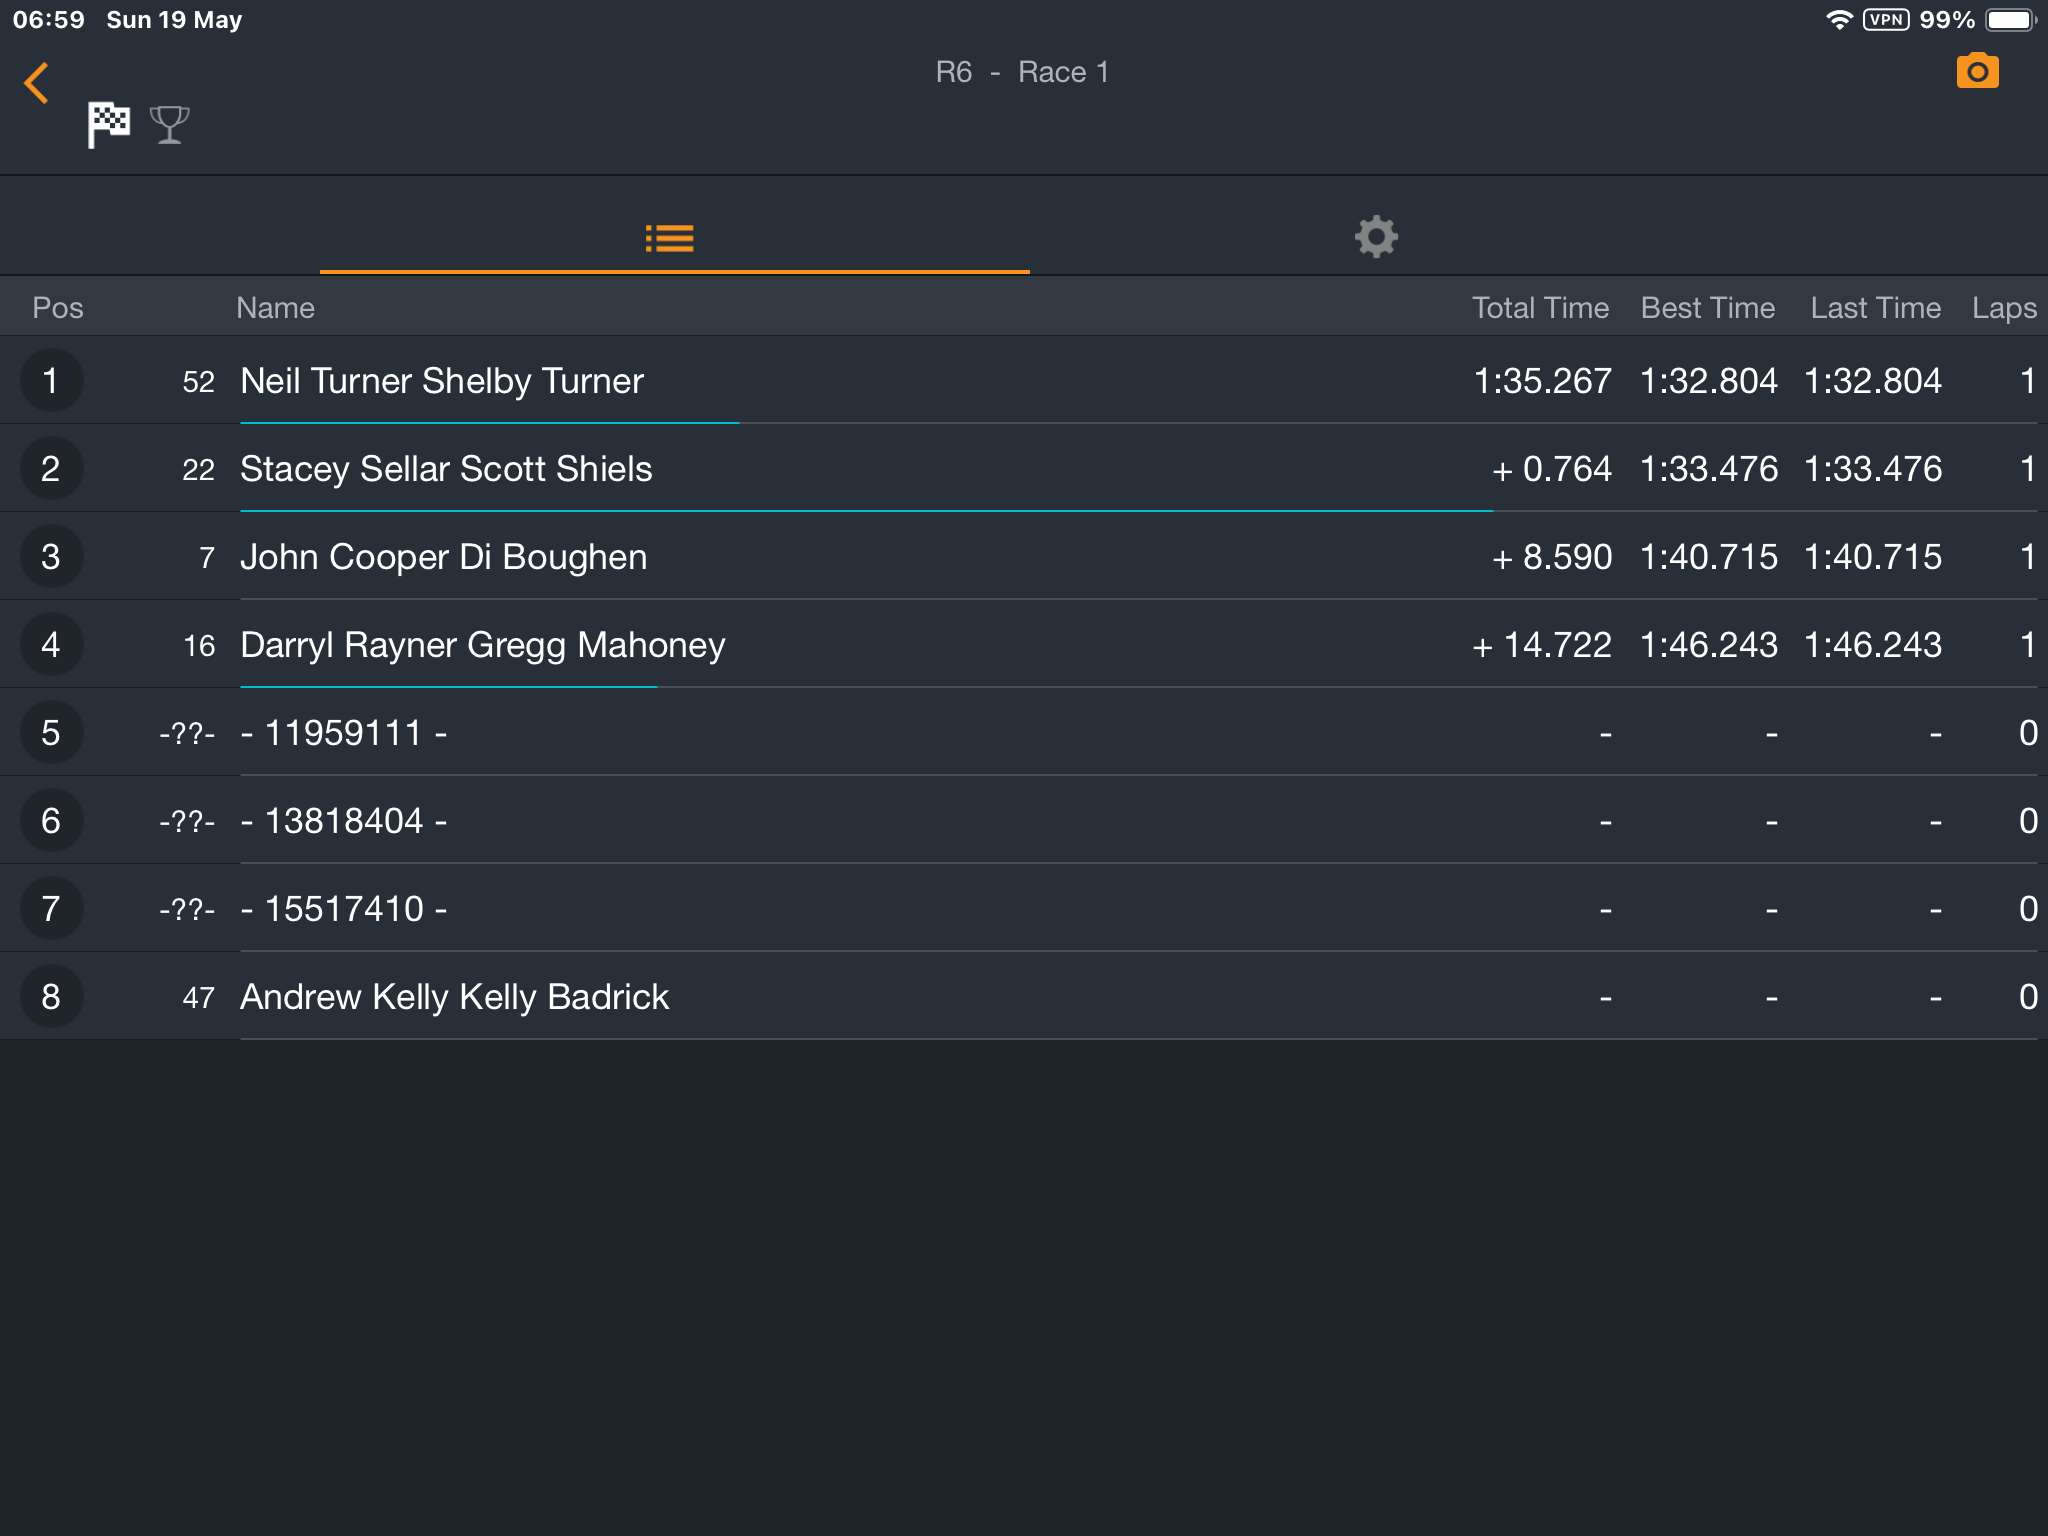This screenshot has height=1536, width=2048.
Task: Click the Pos column header
Action: coord(58,308)
